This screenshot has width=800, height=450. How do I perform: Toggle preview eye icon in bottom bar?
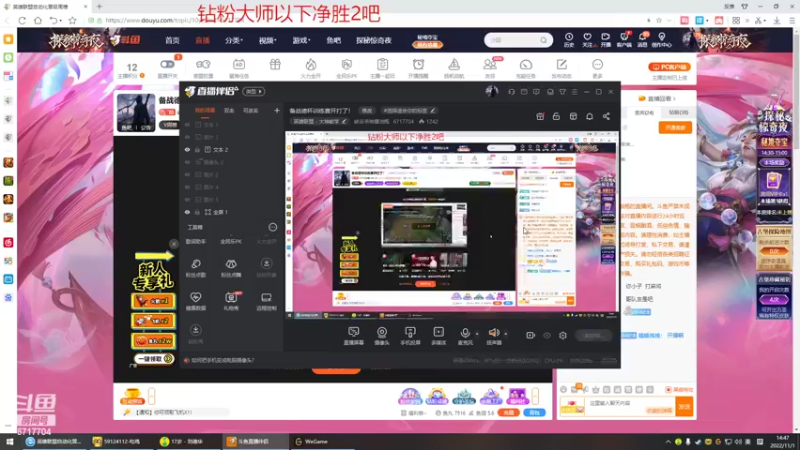click(547, 335)
